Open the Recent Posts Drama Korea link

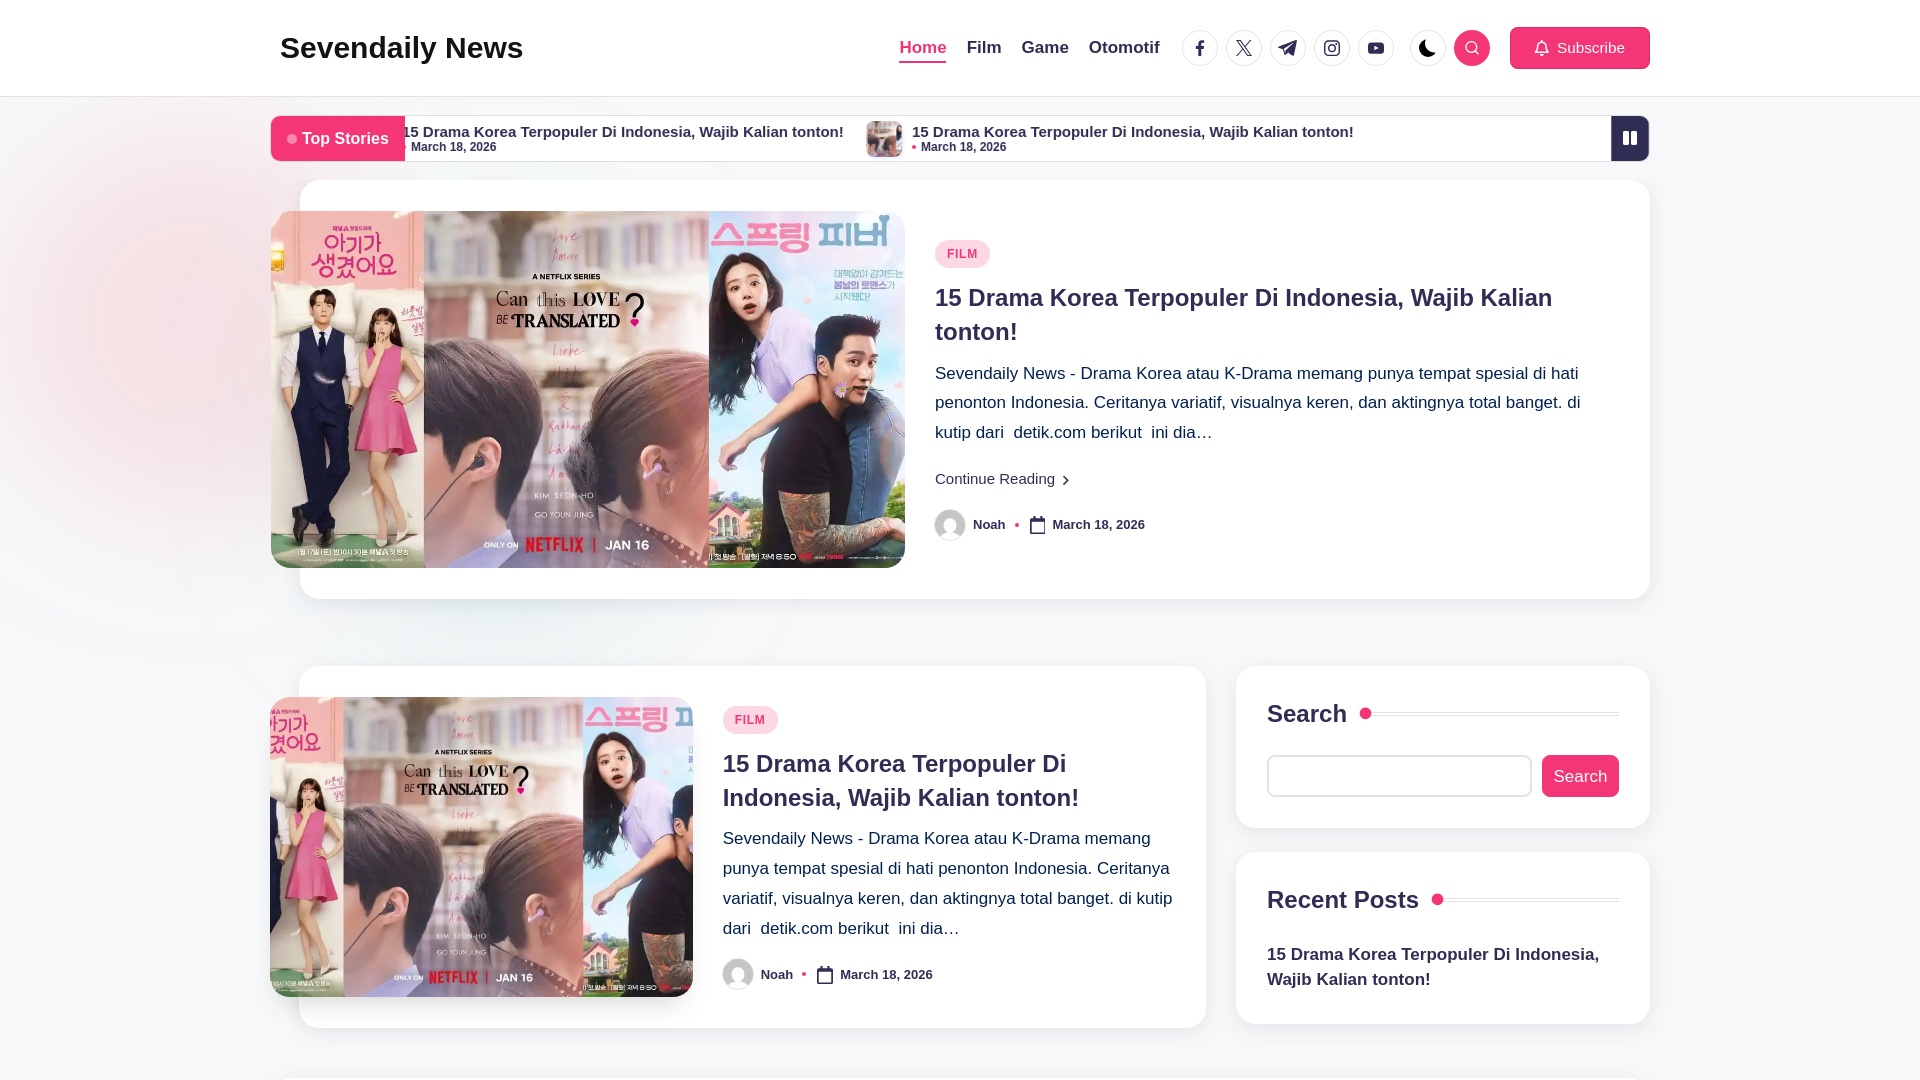(x=1433, y=967)
